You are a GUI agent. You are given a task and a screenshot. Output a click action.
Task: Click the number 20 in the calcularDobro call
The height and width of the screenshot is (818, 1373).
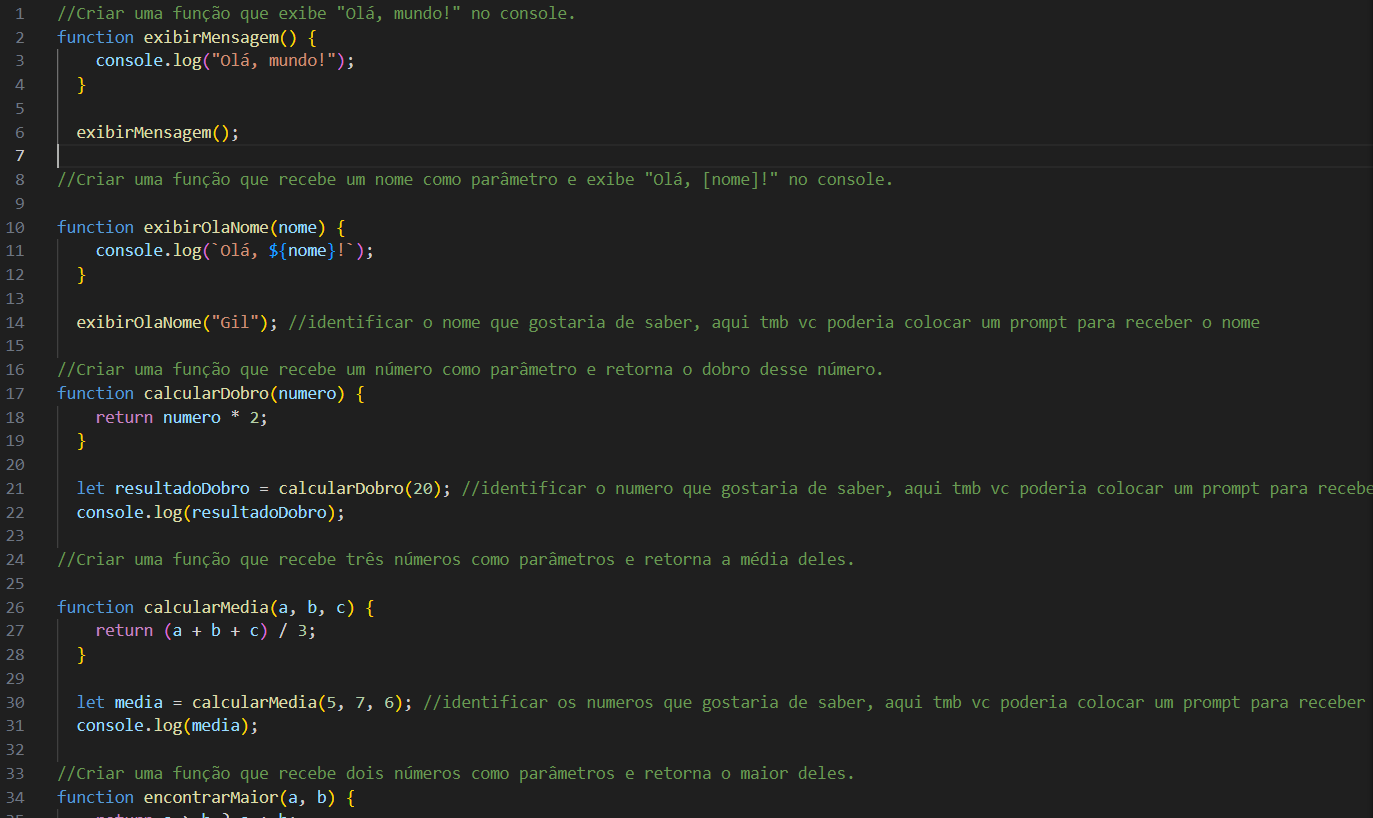[x=422, y=488]
